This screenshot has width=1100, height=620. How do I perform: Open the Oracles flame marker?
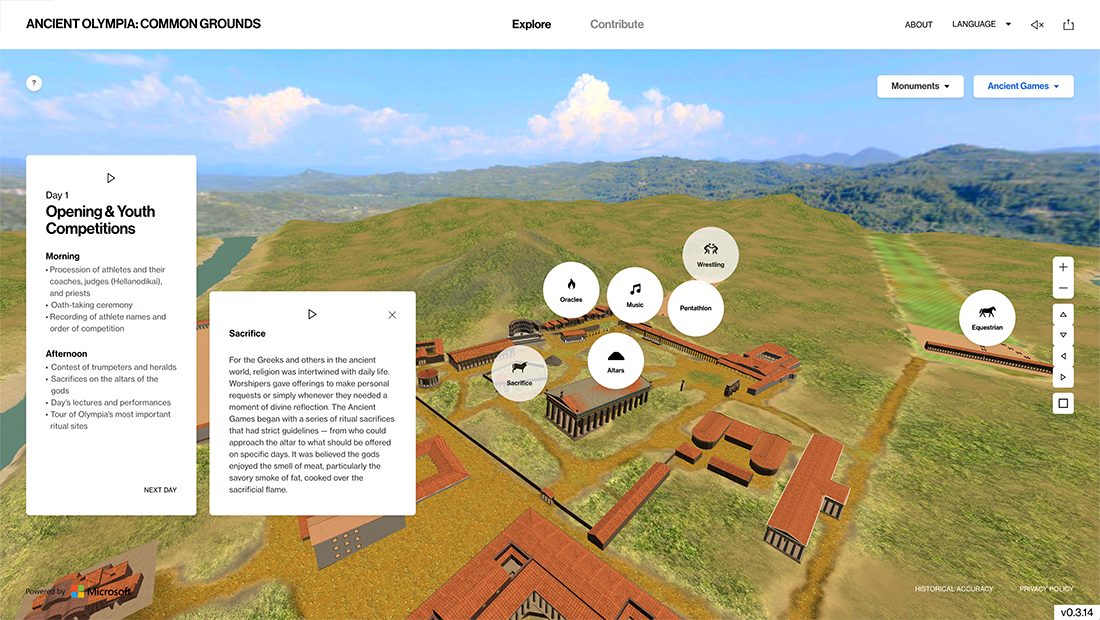click(571, 290)
